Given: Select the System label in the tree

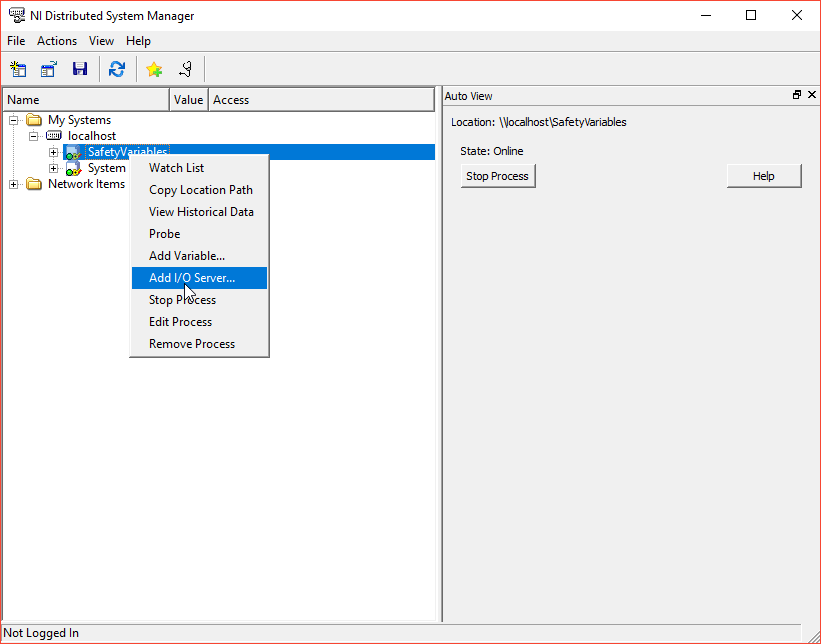Looking at the screenshot, I should (x=107, y=168).
